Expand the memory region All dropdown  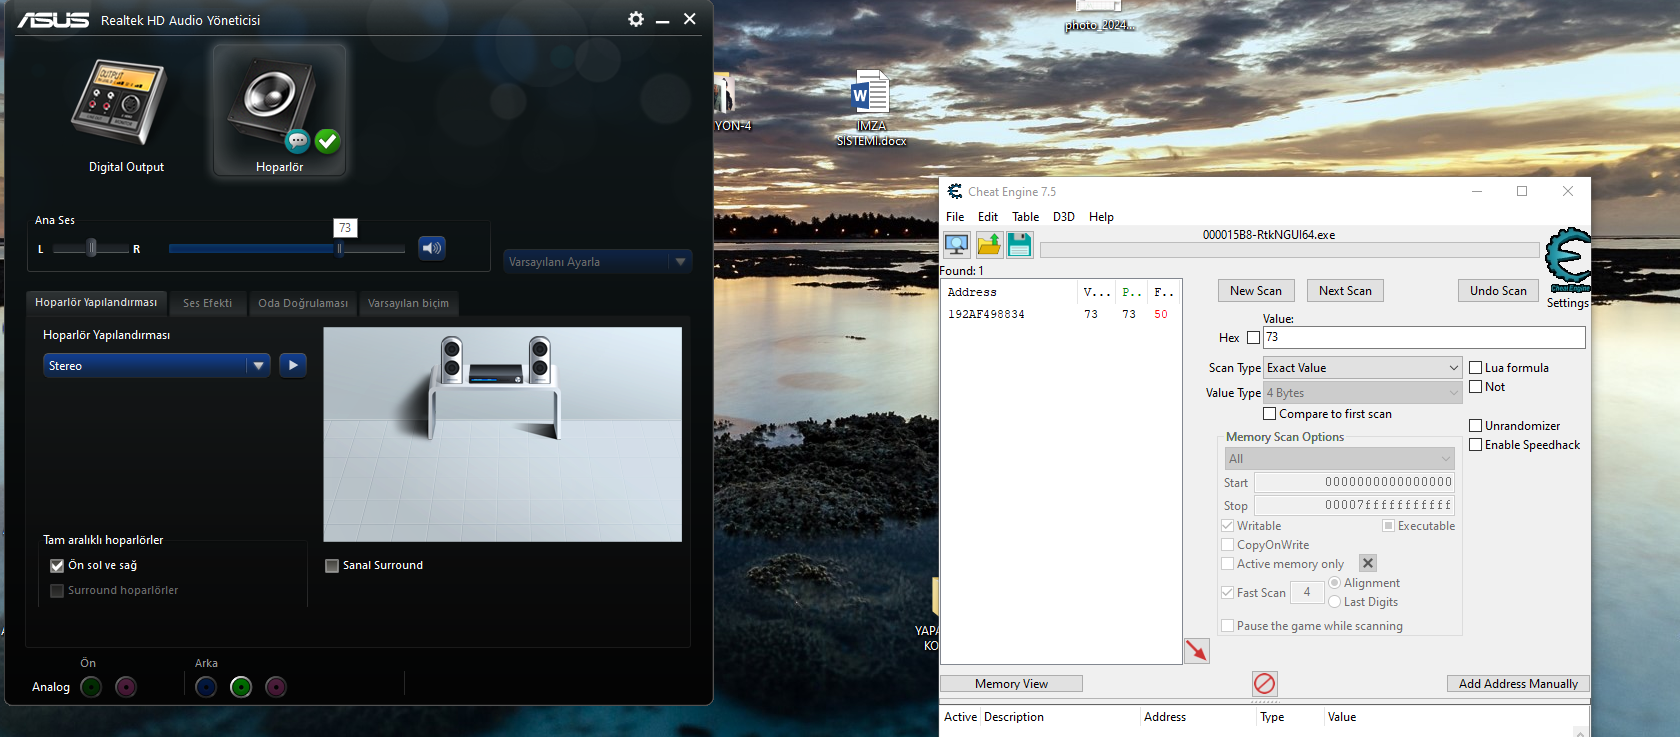(x=1340, y=459)
